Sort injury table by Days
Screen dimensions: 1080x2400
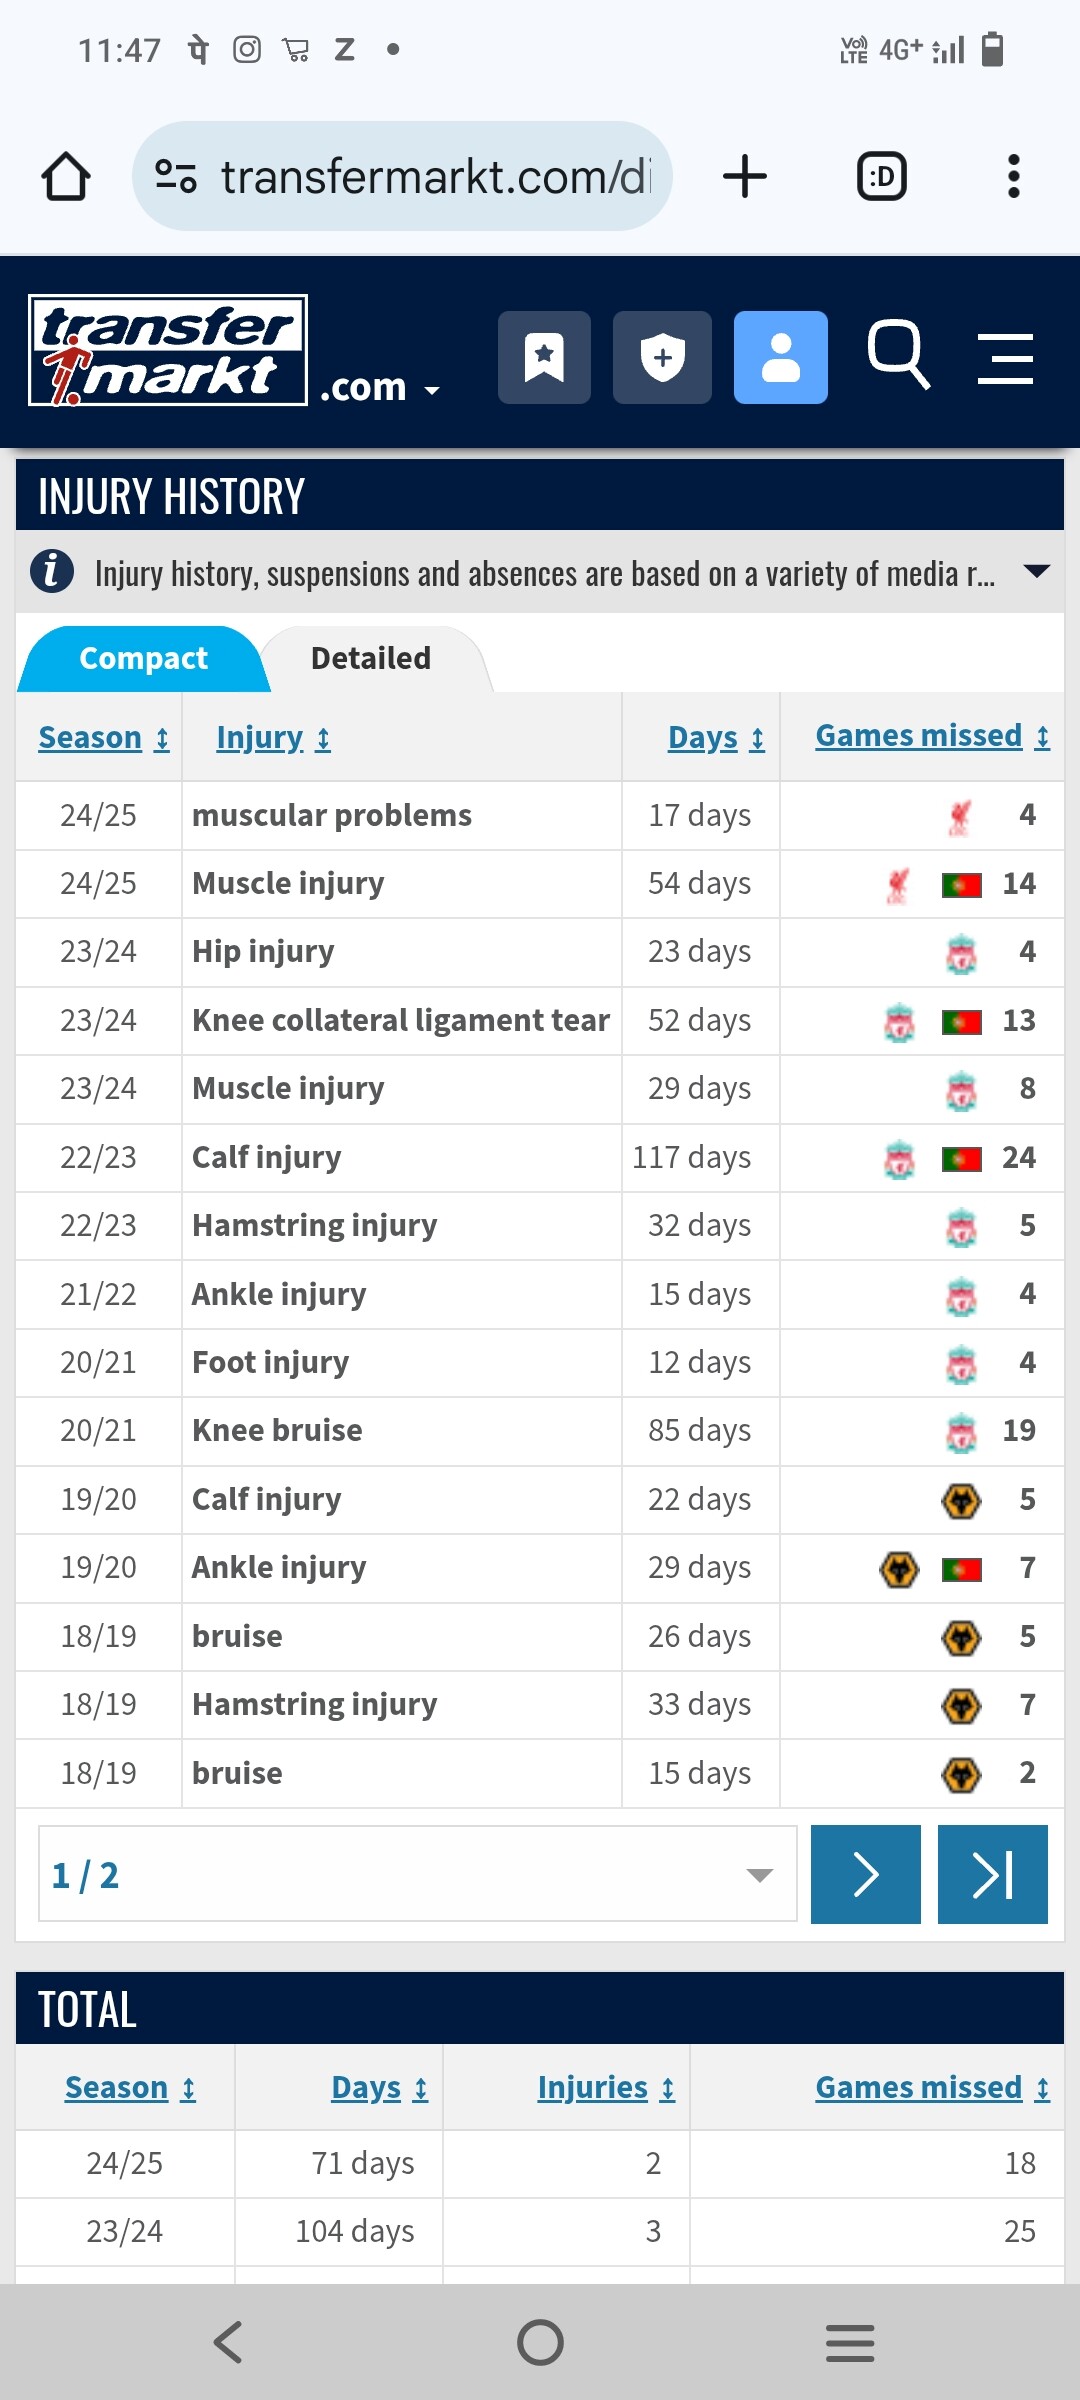(716, 738)
